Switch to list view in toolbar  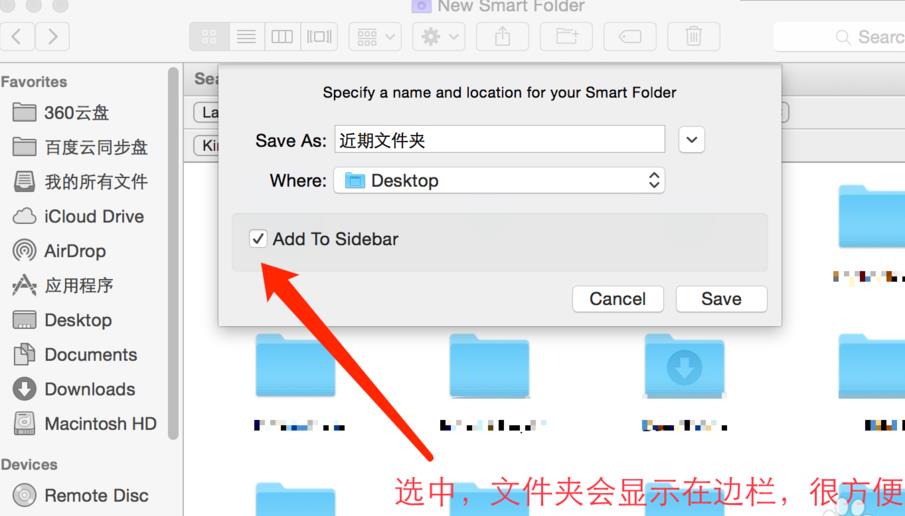246,37
